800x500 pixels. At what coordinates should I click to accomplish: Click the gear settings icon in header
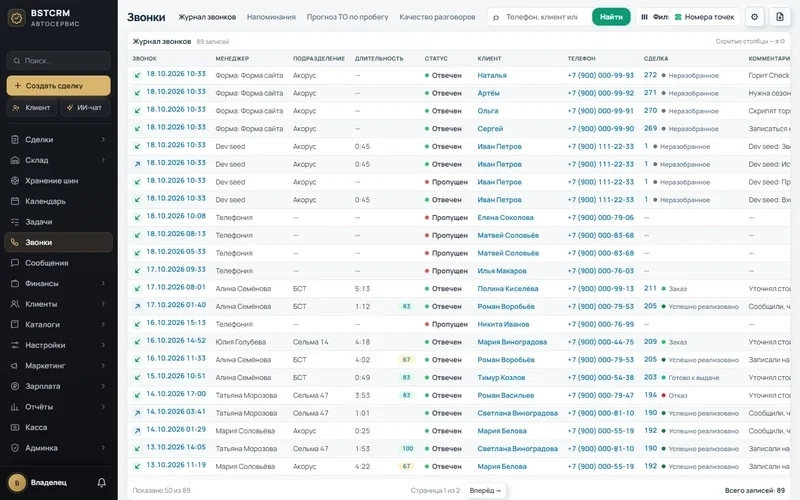click(755, 17)
